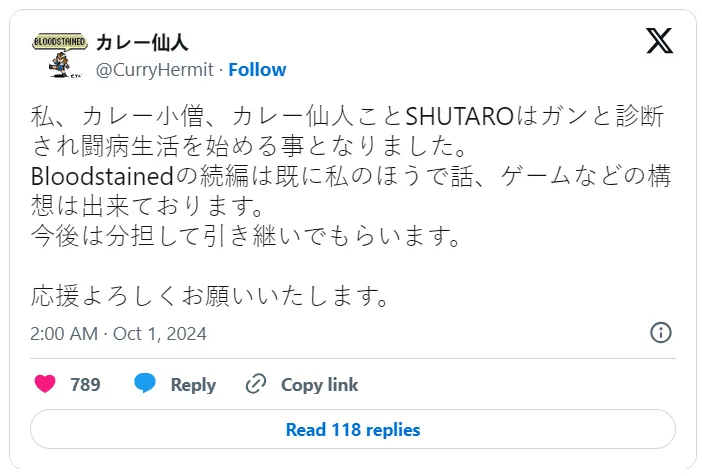Click the chain link copy icon
Viewport: 702px width, 476px height.
[x=256, y=384]
